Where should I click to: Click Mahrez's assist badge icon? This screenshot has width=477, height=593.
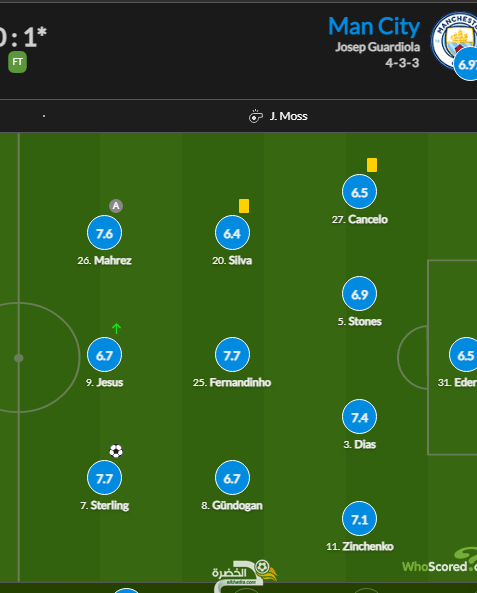pos(116,206)
